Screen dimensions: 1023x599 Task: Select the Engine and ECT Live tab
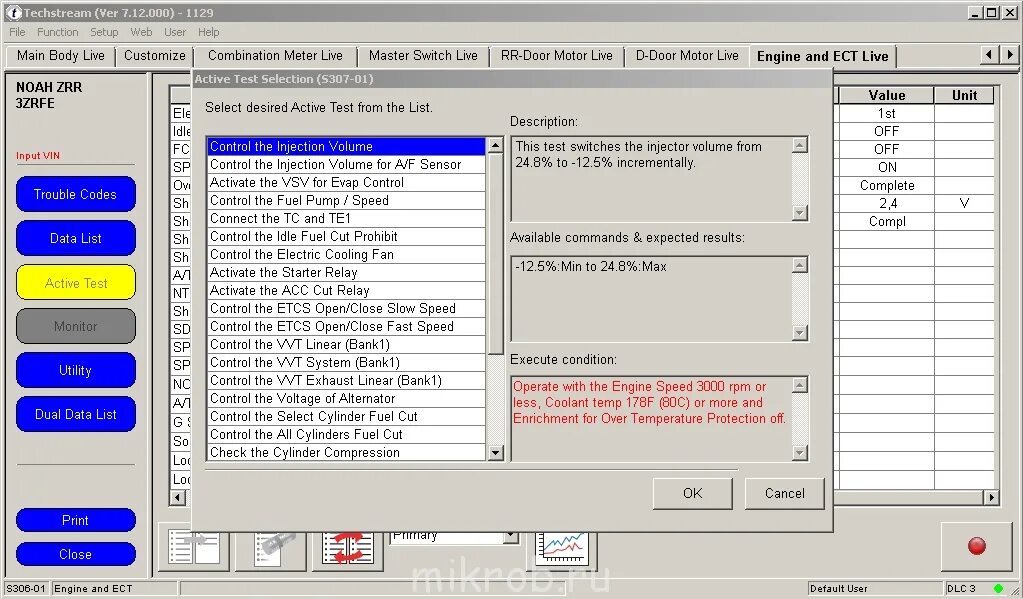[x=823, y=57]
